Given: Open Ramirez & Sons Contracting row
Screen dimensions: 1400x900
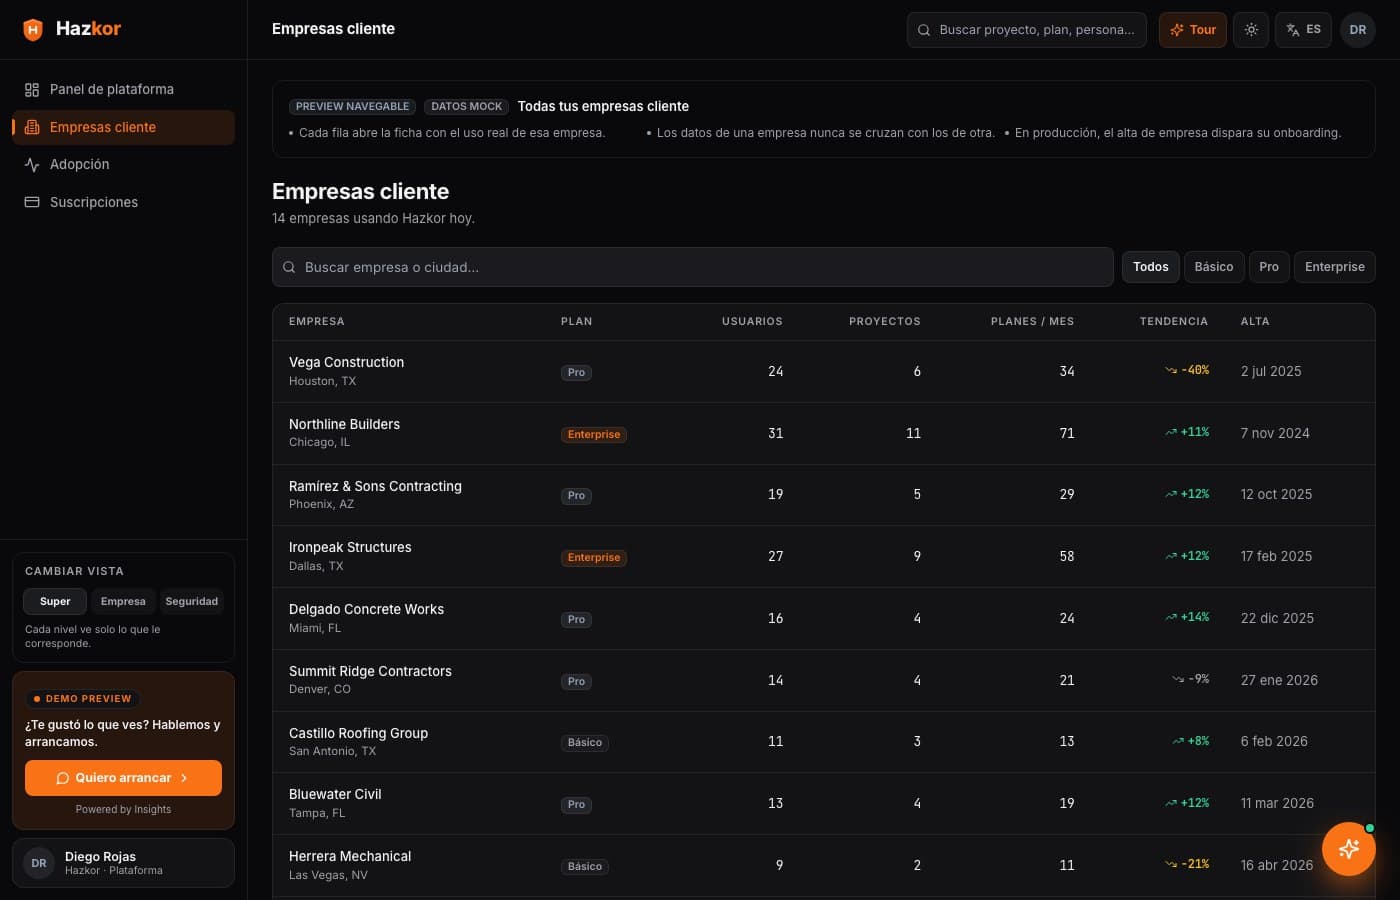Looking at the screenshot, I should tap(823, 495).
